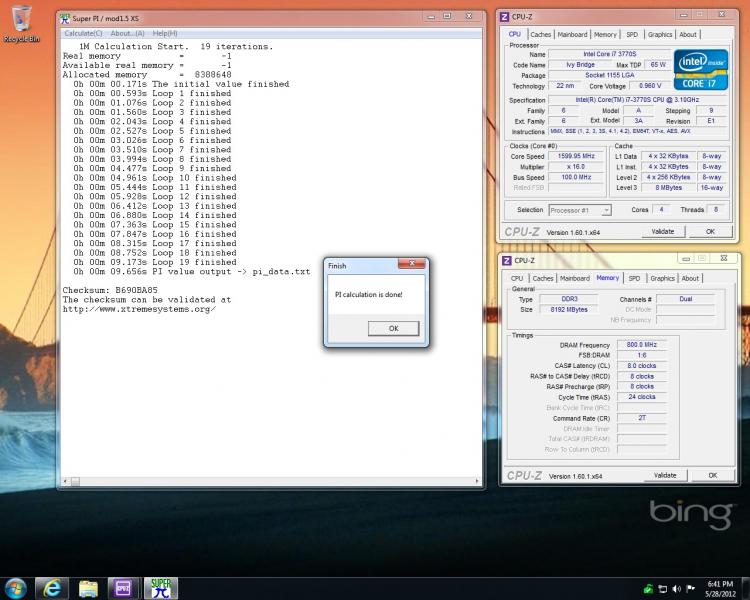Open SPD tab in top CPU-Z window

pyautogui.click(x=632, y=34)
